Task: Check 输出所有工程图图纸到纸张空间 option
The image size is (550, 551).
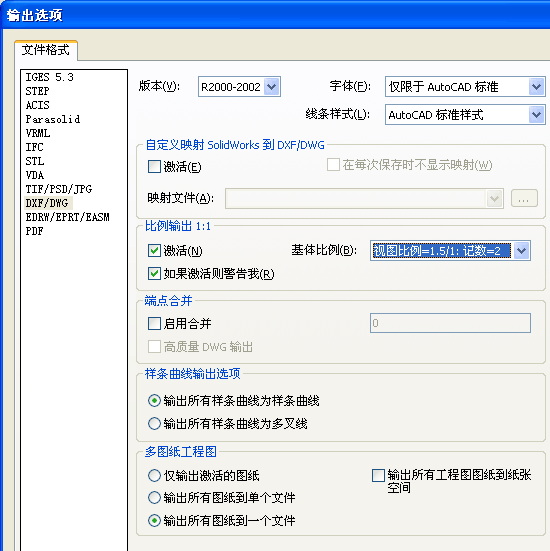Action: (378, 475)
